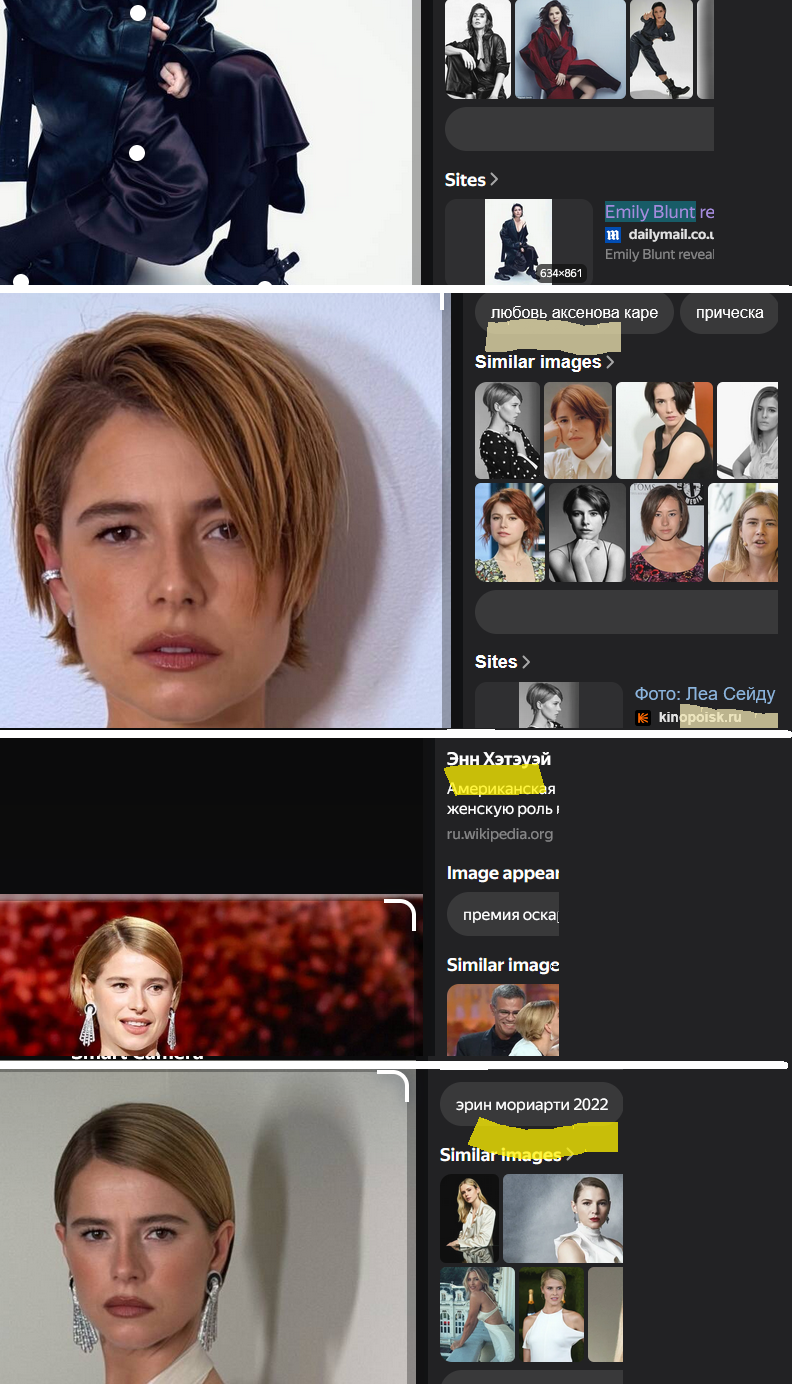Click the crop corner handle on red-background photo

[403, 912]
